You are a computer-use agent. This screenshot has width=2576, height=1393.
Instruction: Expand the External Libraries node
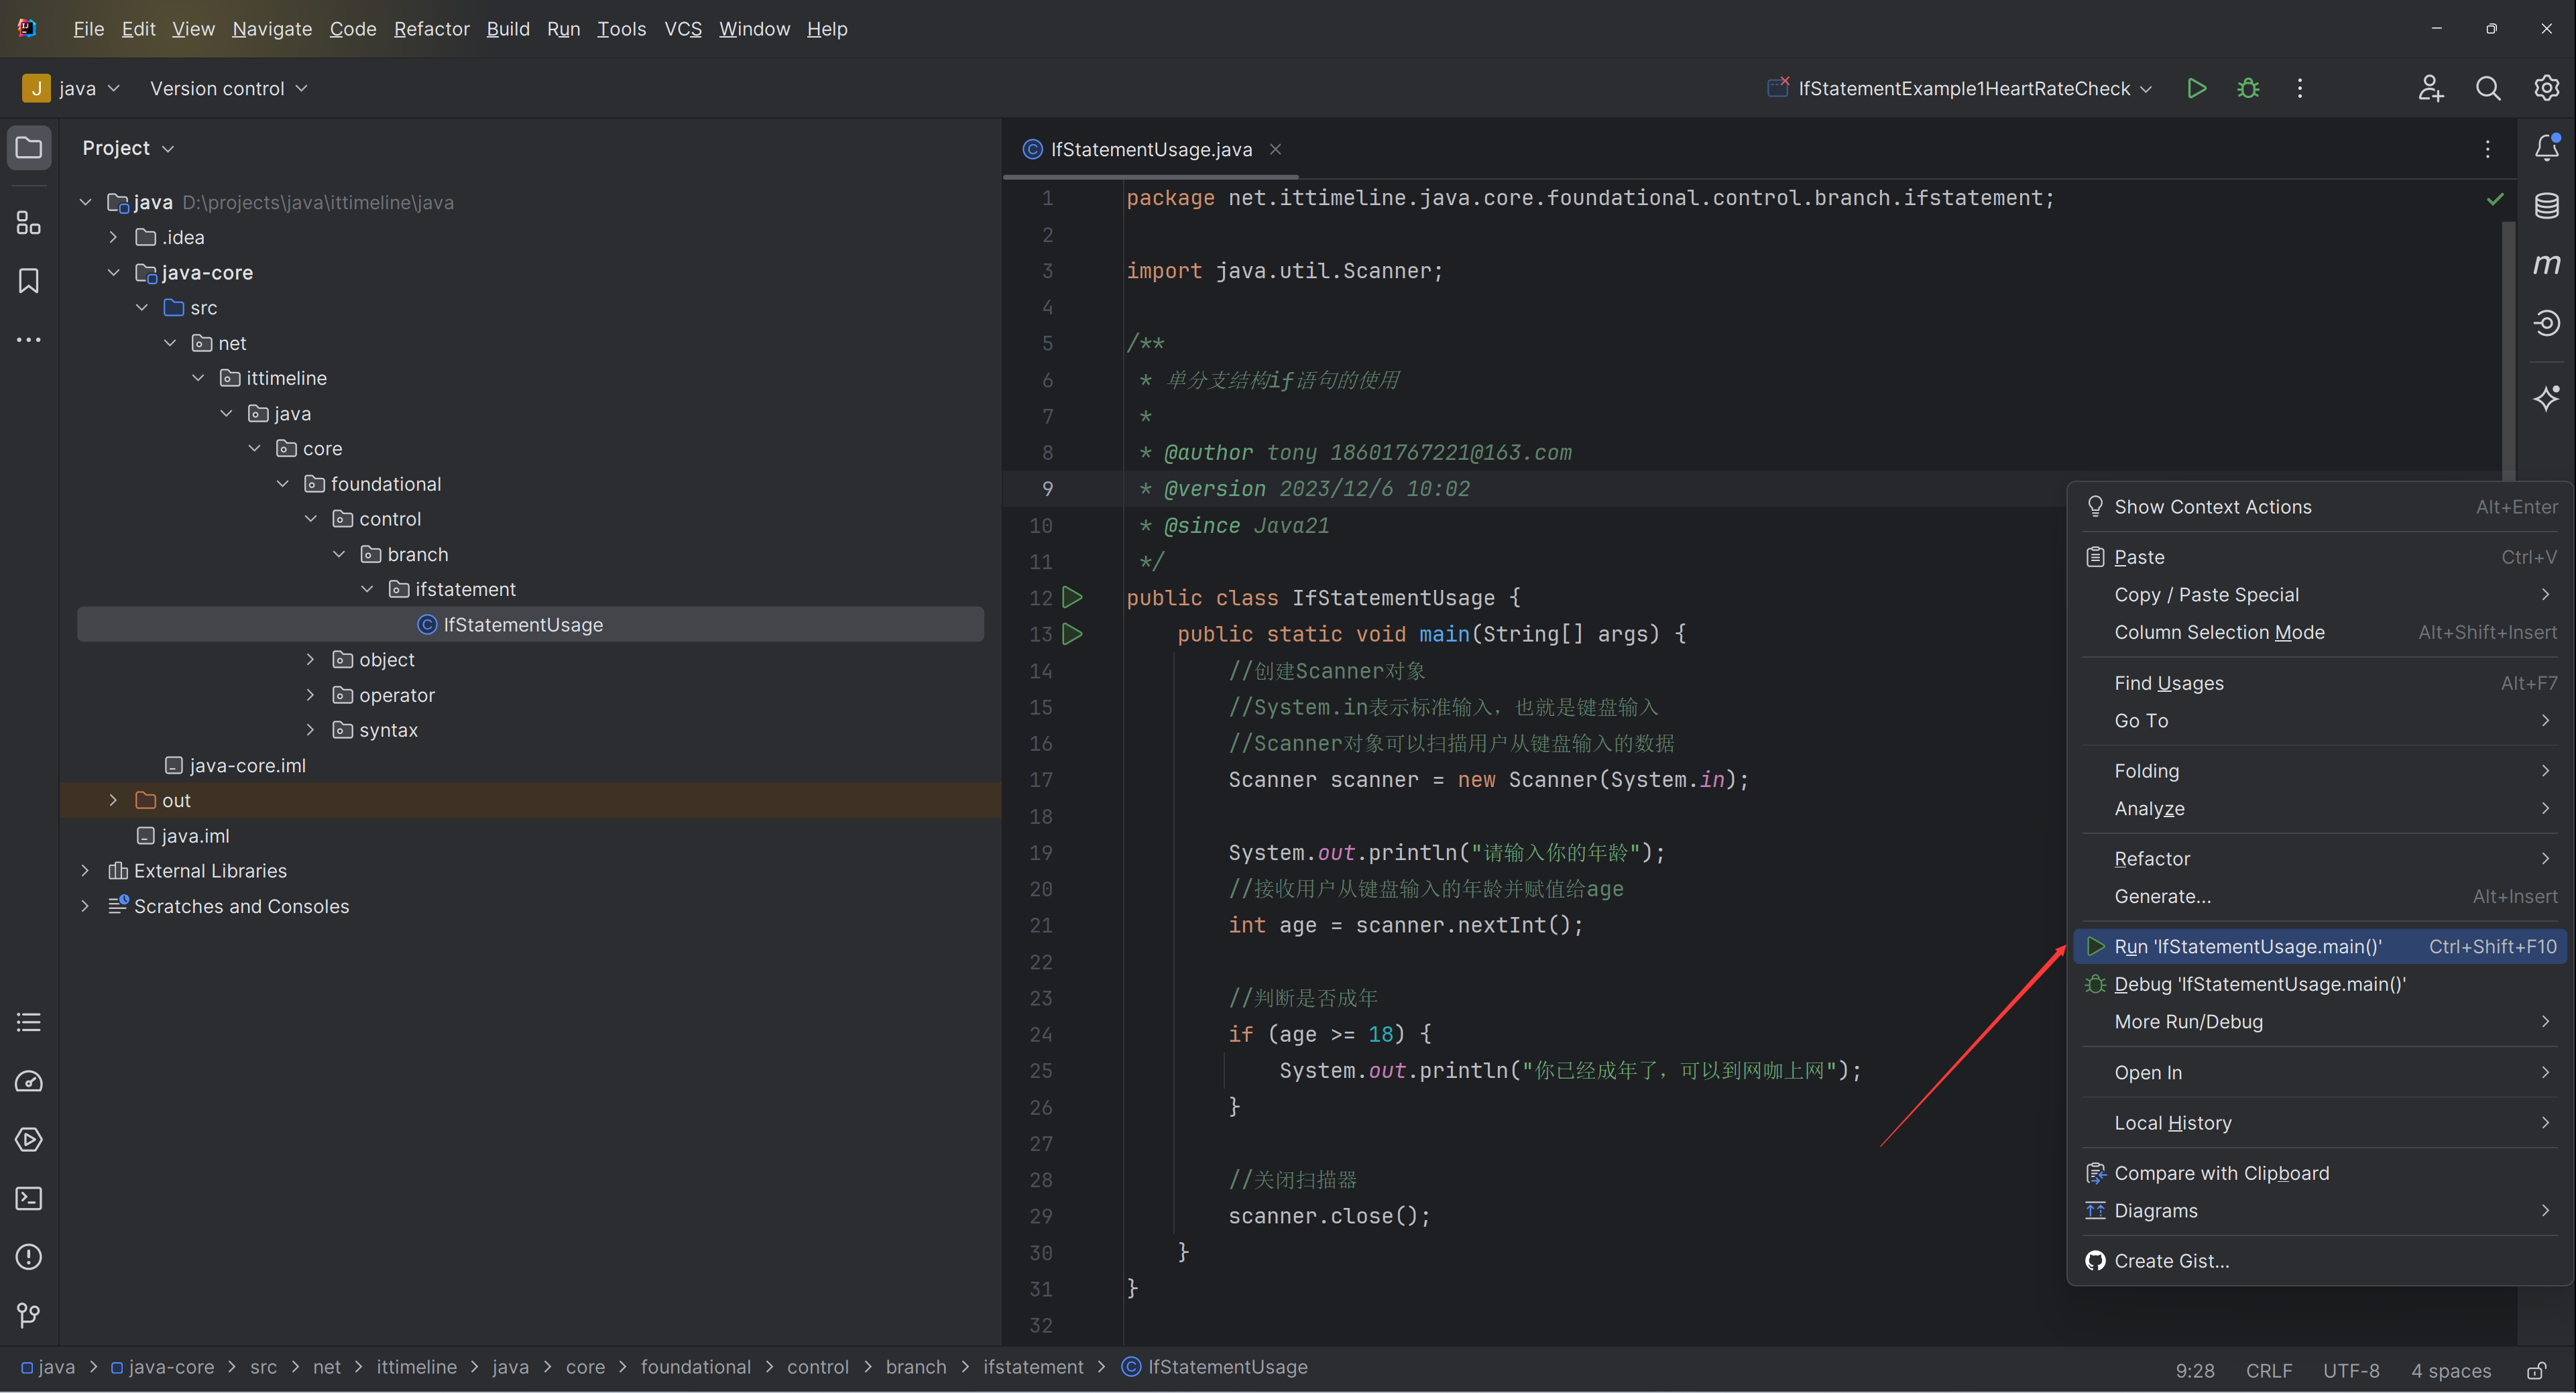pos(85,870)
